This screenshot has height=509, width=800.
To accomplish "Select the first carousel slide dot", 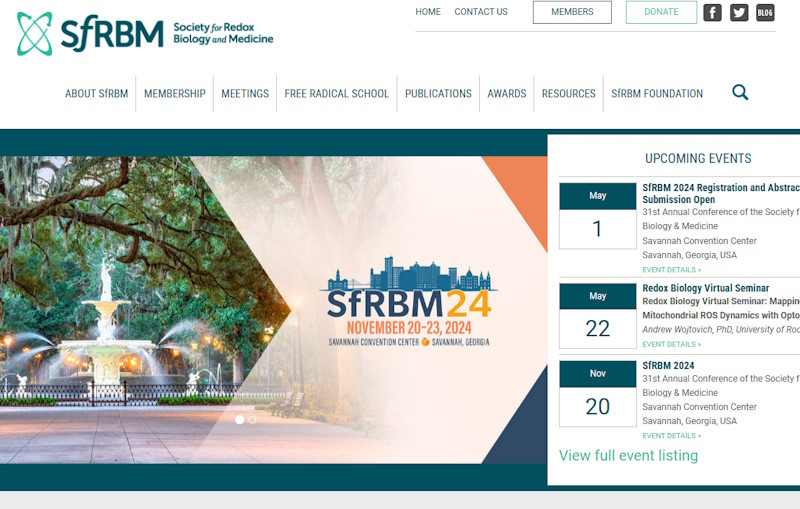I will pos(239,419).
